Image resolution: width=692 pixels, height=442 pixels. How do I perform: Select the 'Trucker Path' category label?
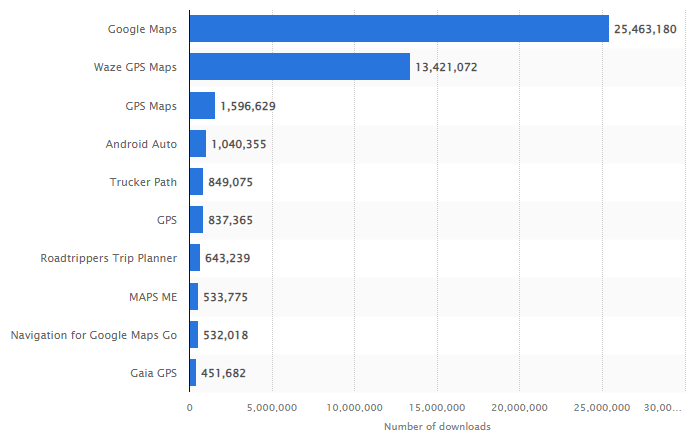pyautogui.click(x=143, y=182)
